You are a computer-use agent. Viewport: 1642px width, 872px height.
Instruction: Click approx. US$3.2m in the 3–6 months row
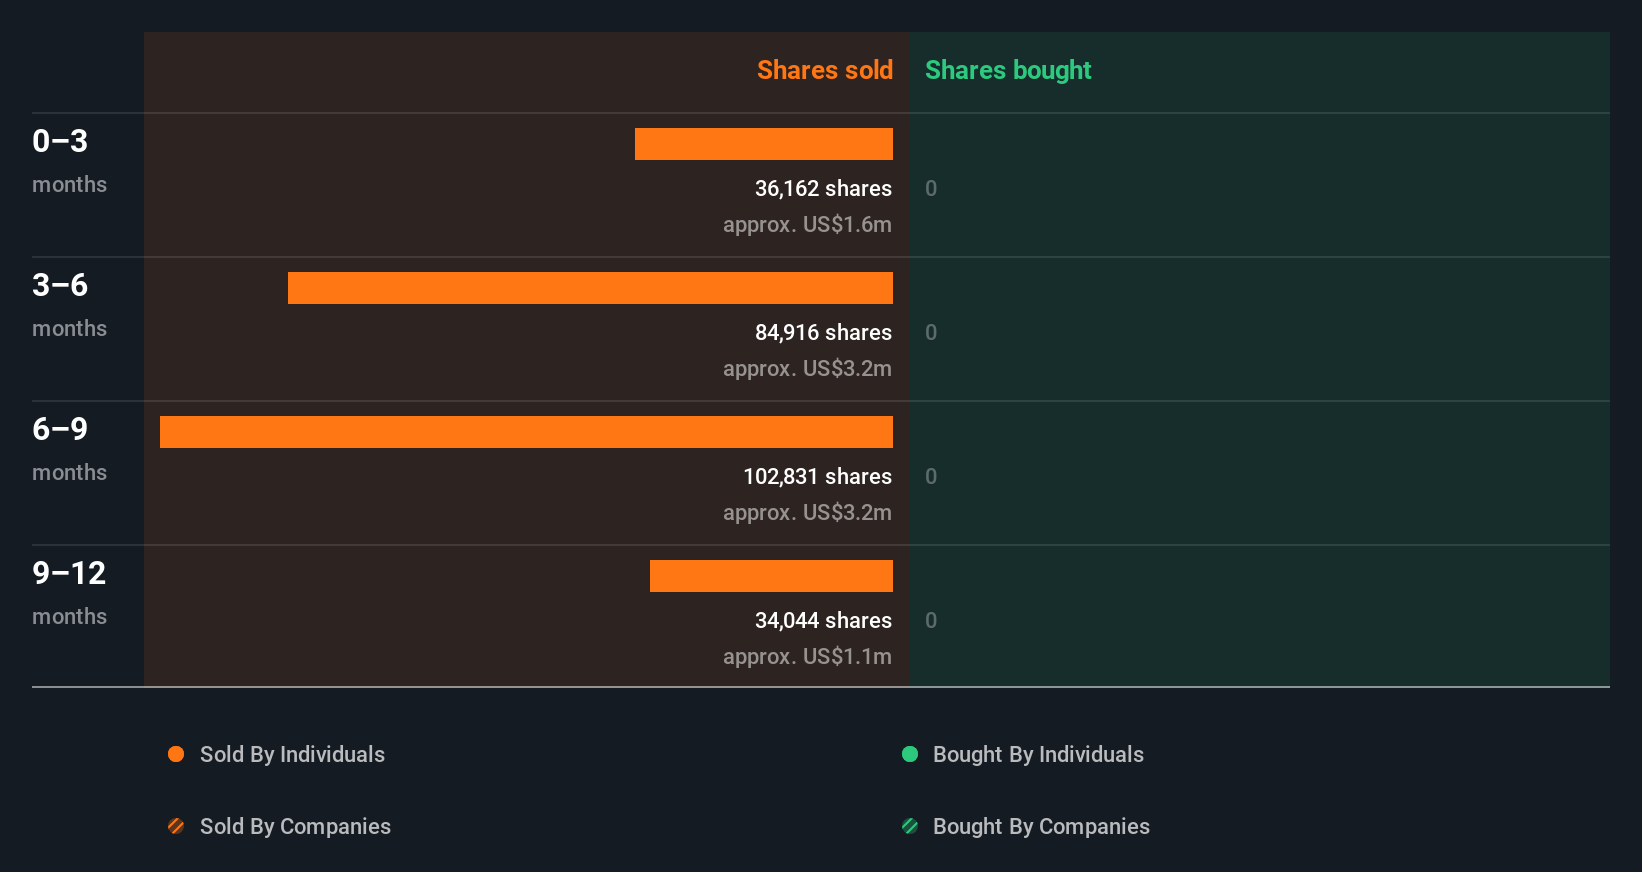click(807, 369)
